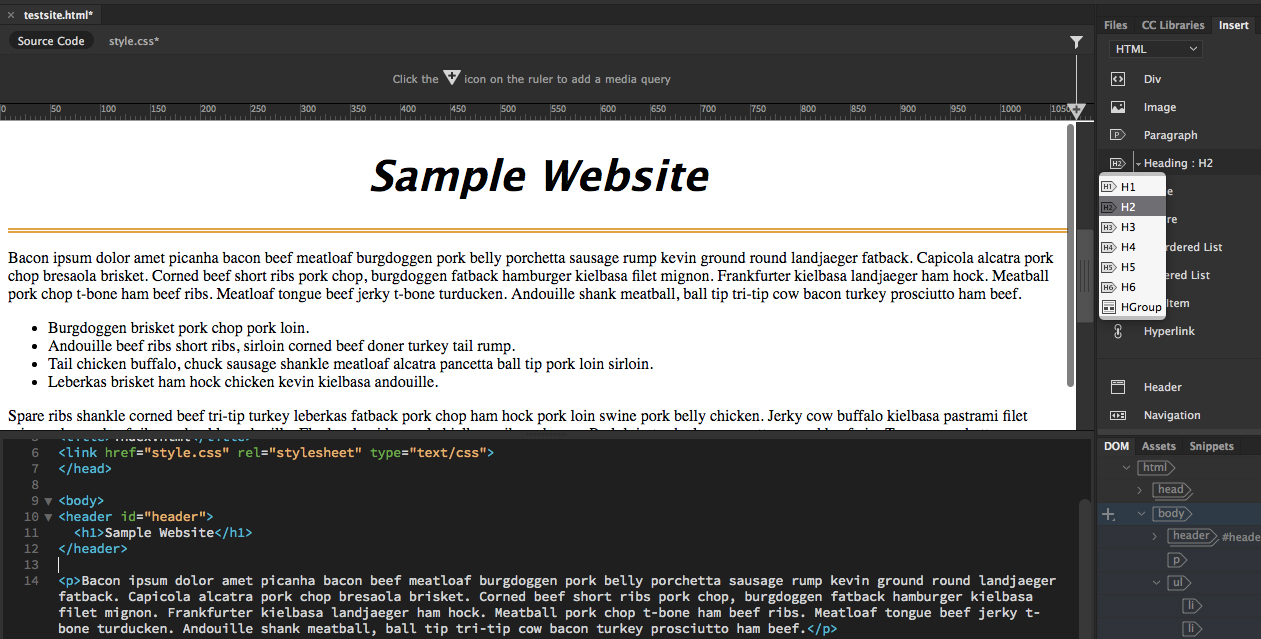Click the add element plus icon in DOM
Image resolution: width=1261 pixels, height=639 pixels.
click(1108, 515)
